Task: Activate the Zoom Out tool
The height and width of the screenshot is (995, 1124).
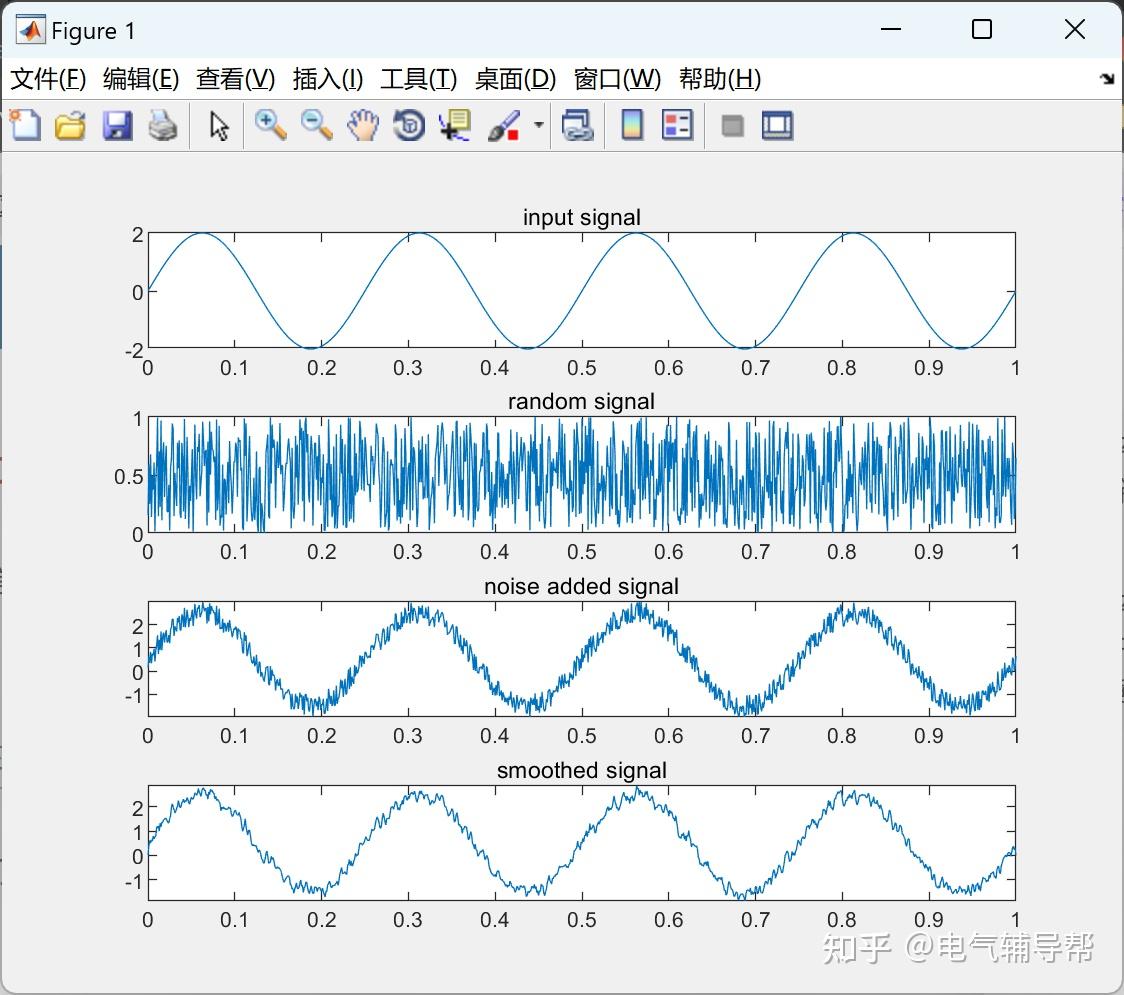Action: coord(316,125)
